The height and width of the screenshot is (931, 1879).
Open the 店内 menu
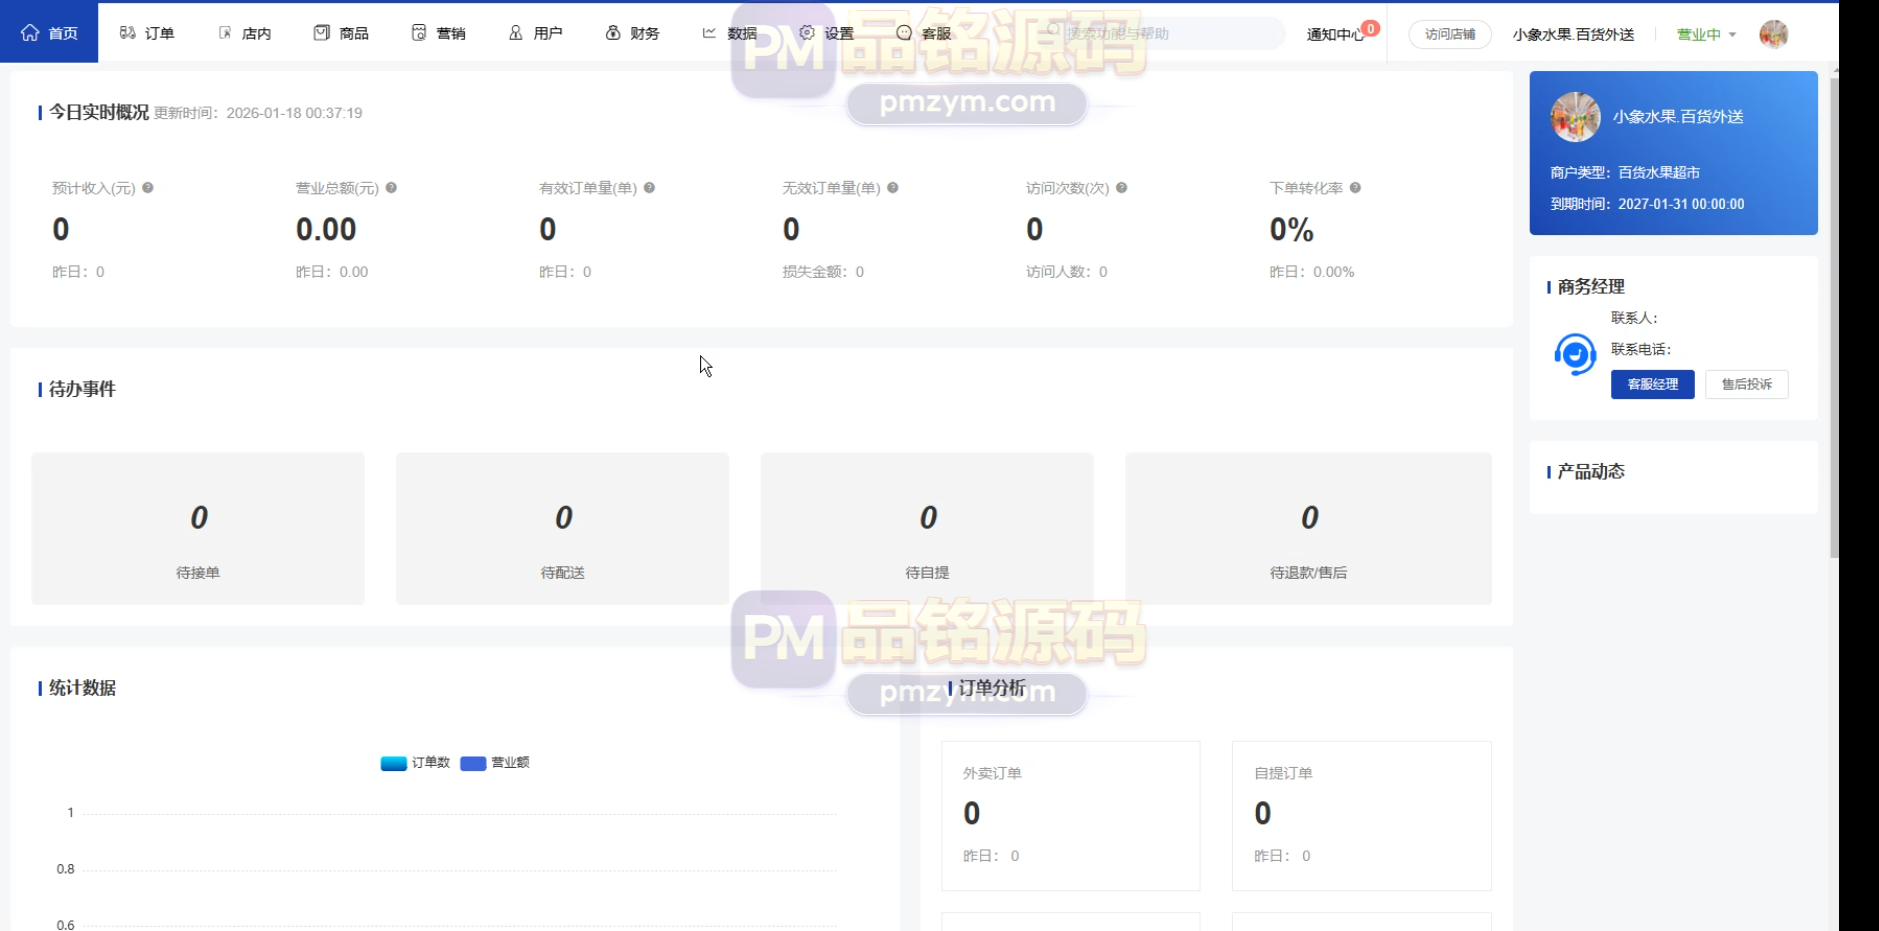[244, 33]
